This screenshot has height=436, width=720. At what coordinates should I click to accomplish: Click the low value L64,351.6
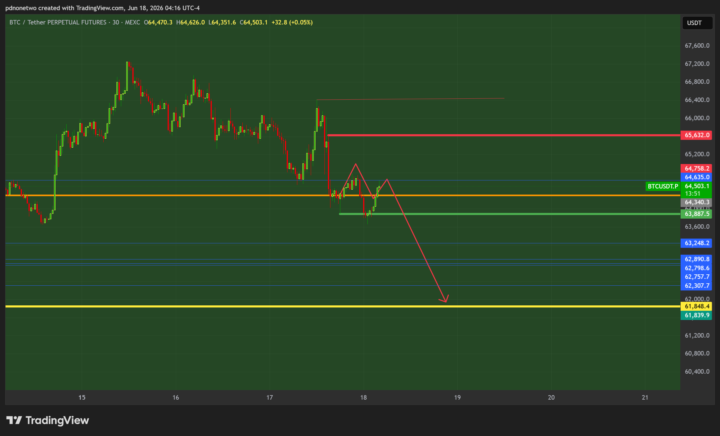pos(222,22)
